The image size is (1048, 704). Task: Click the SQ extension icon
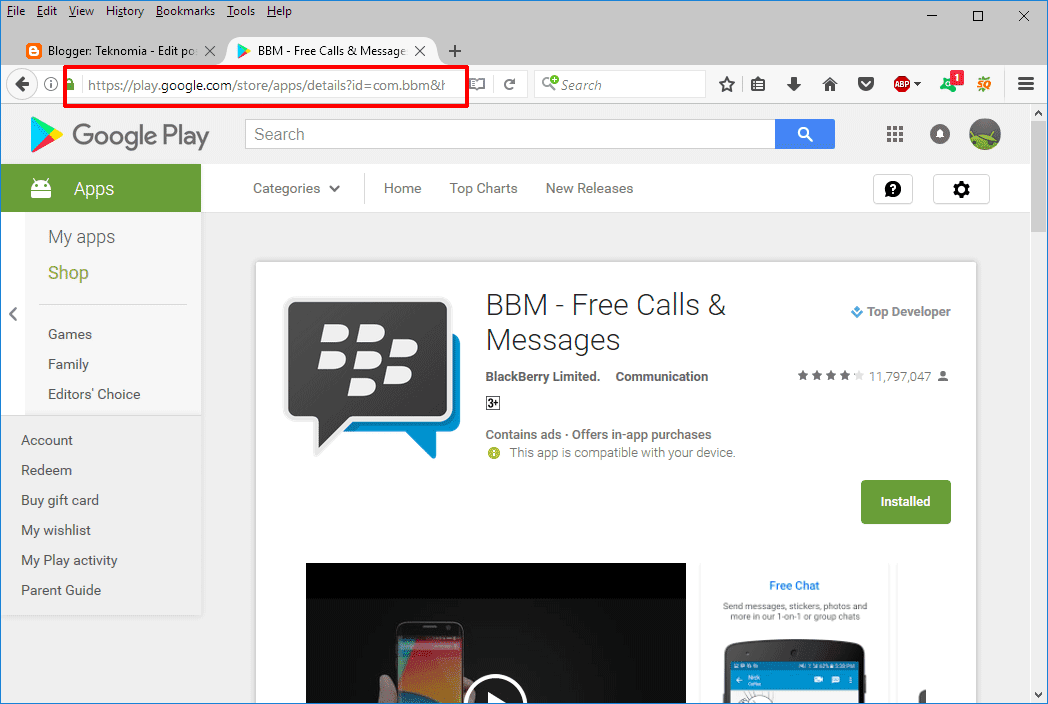pyautogui.click(x=984, y=84)
